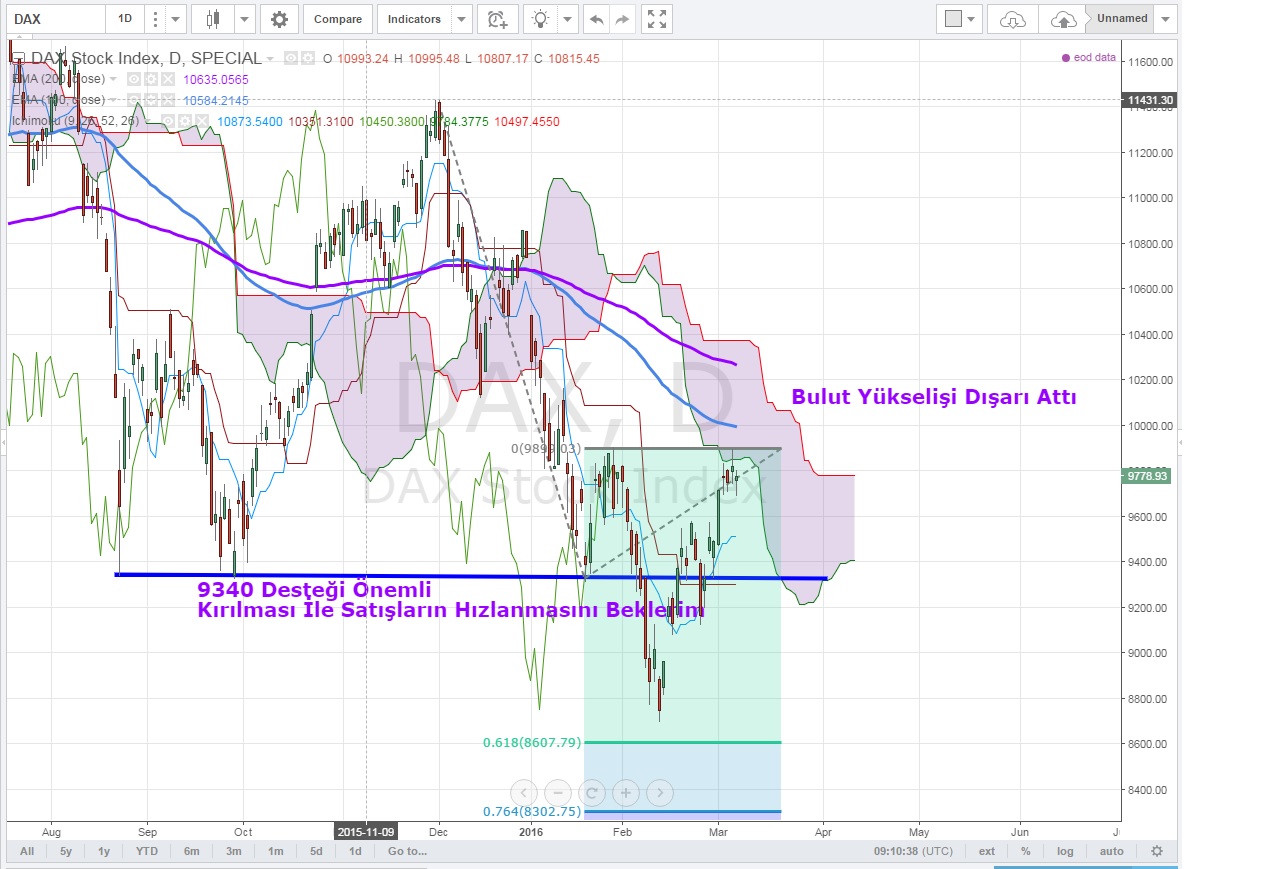Click the Compare button
Screen dimensions: 1277x869
[338, 19]
